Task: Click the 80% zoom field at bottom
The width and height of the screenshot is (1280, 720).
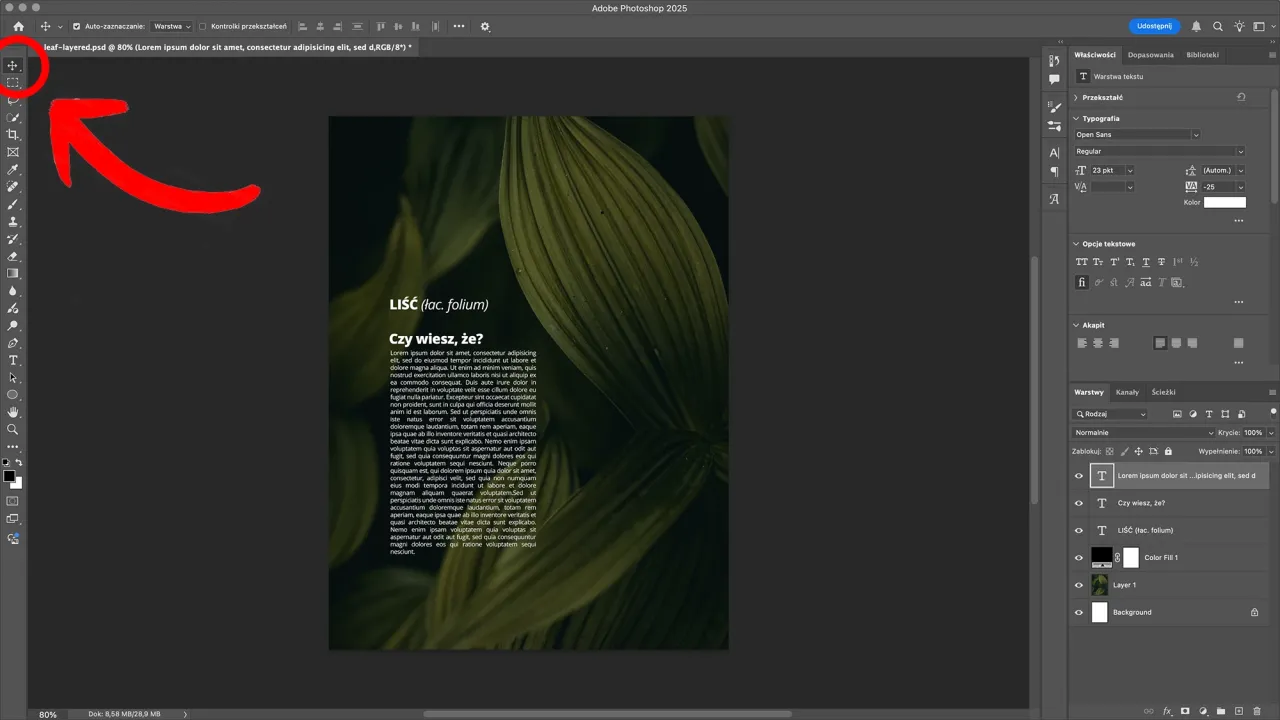Action: point(47,714)
